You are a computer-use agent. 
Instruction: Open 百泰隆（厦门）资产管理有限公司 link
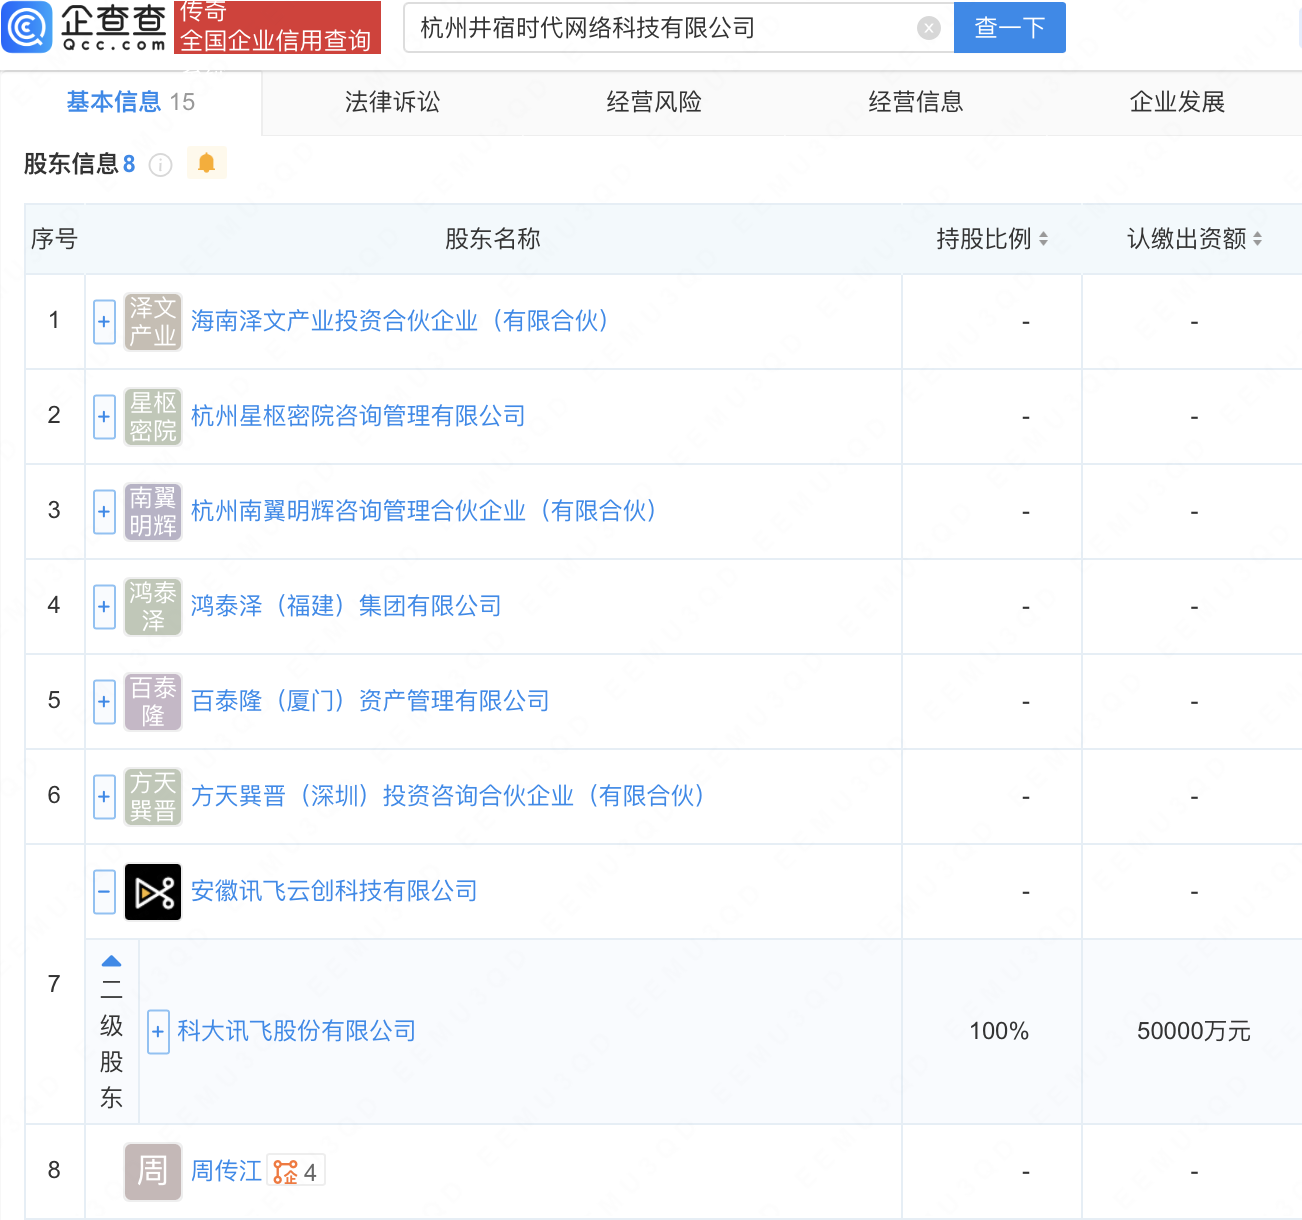pyautogui.click(x=370, y=701)
